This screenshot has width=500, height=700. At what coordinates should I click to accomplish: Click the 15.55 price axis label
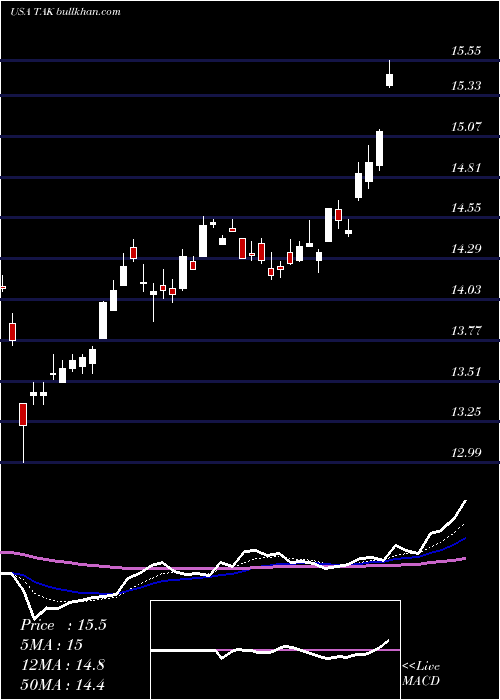466,51
